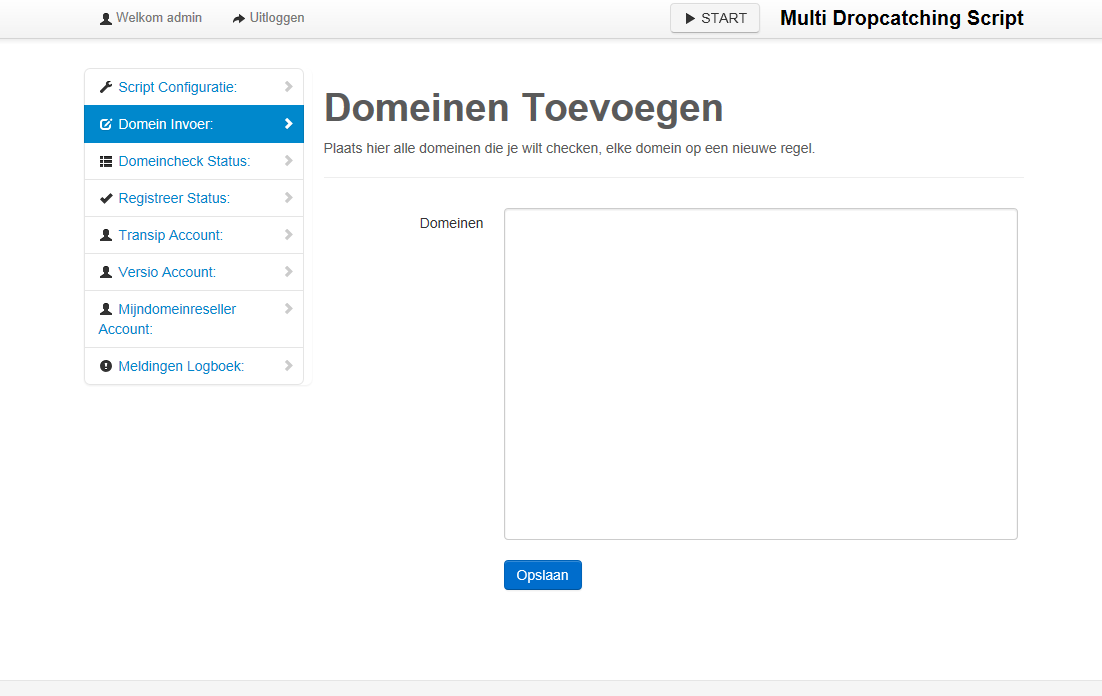This screenshot has height=696, width=1102.
Task: Click the Welkom admin link
Action: pyautogui.click(x=158, y=18)
